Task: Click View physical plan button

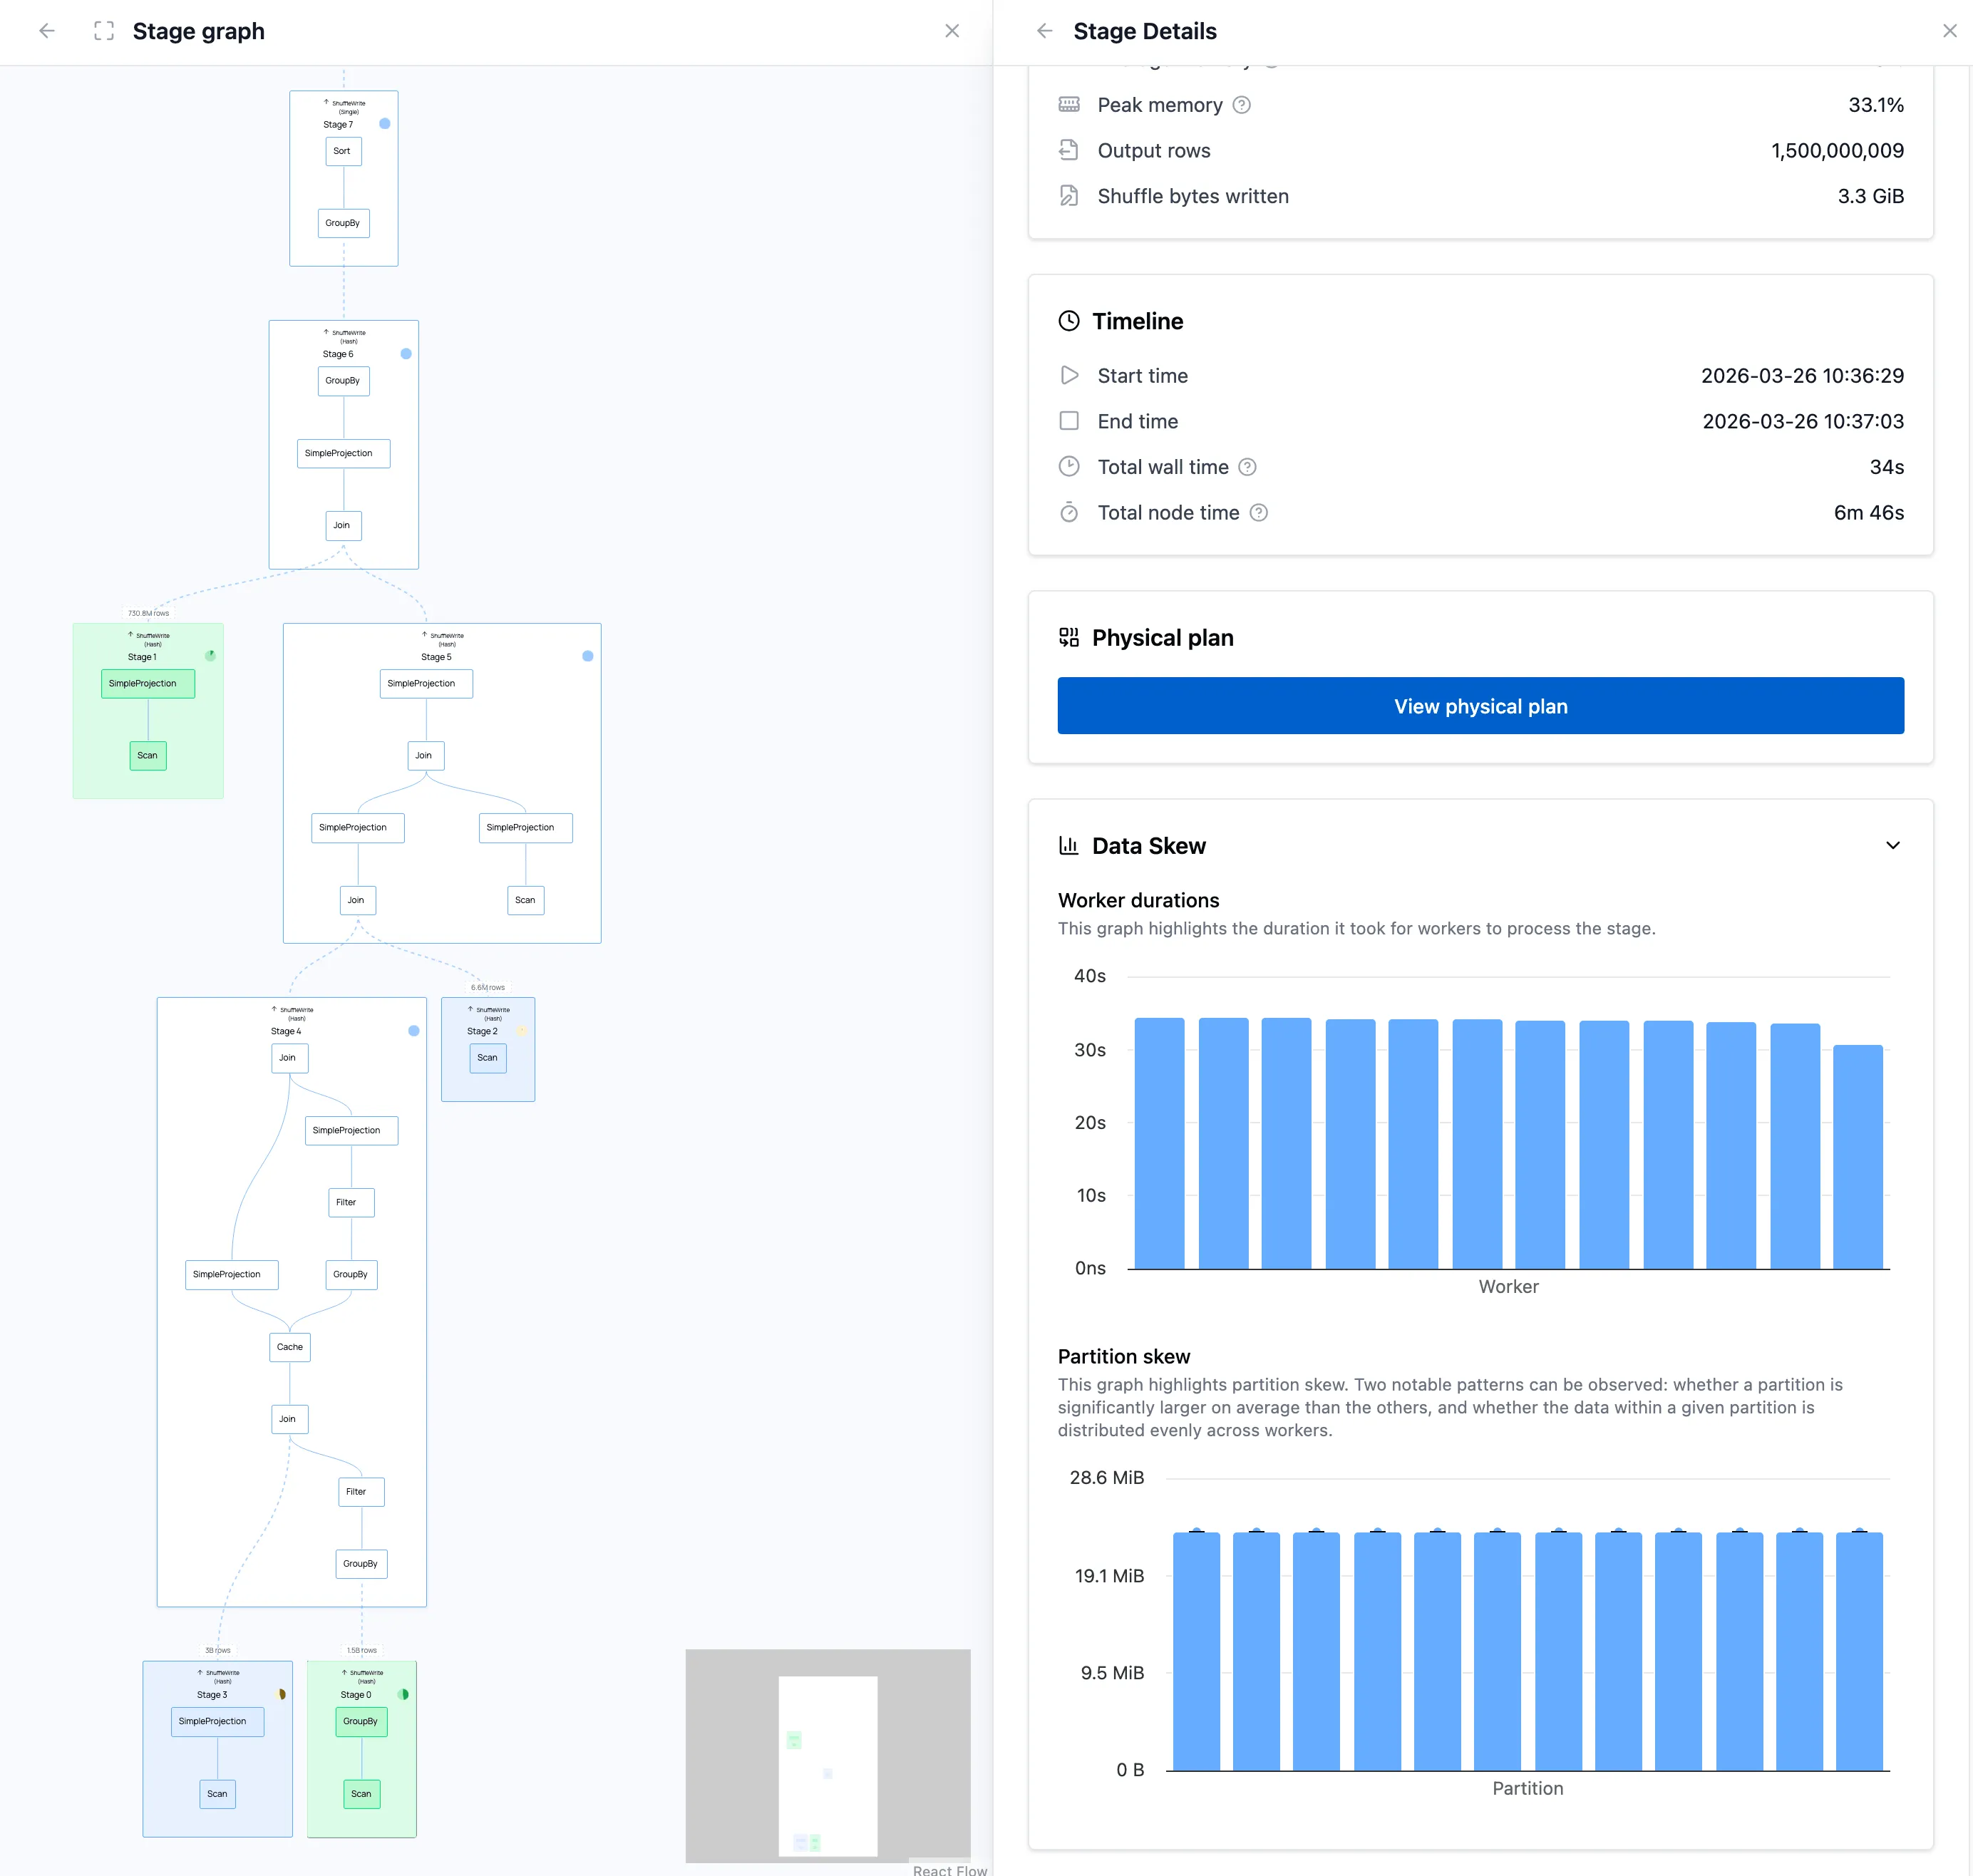Action: click(x=1480, y=706)
